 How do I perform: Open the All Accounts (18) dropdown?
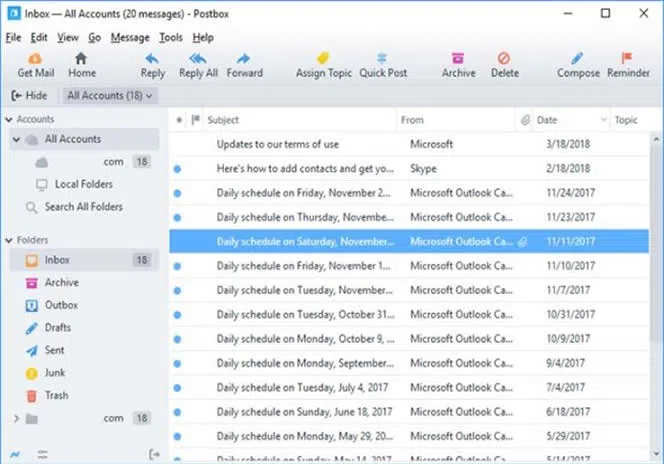pos(109,96)
